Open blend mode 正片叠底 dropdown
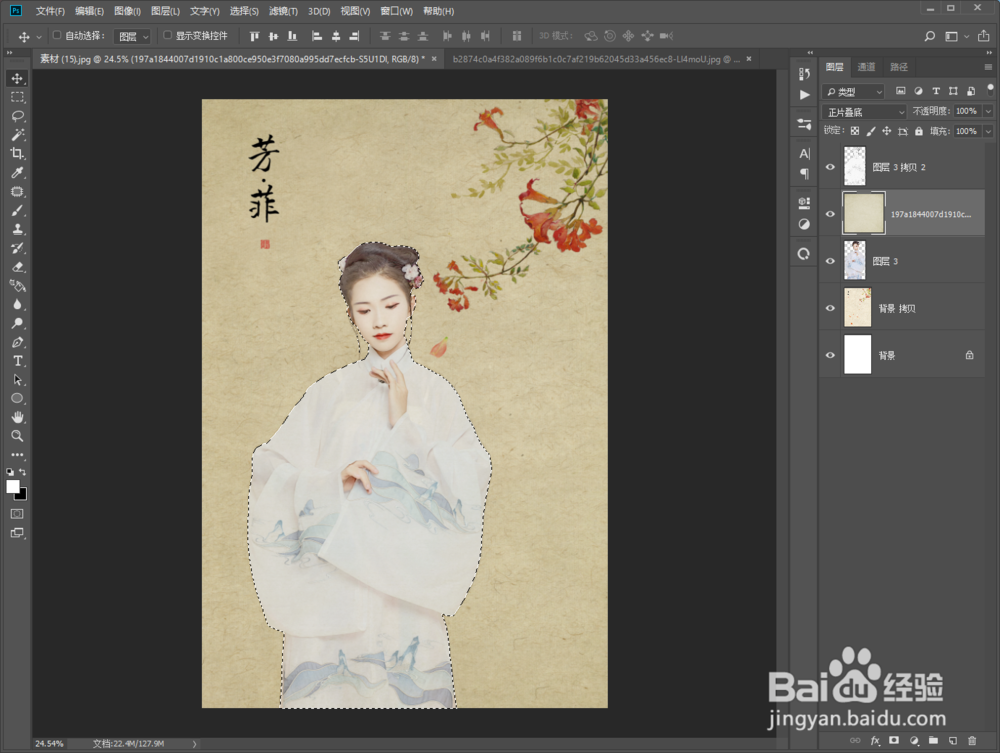Viewport: 1000px width, 753px height. click(864, 112)
